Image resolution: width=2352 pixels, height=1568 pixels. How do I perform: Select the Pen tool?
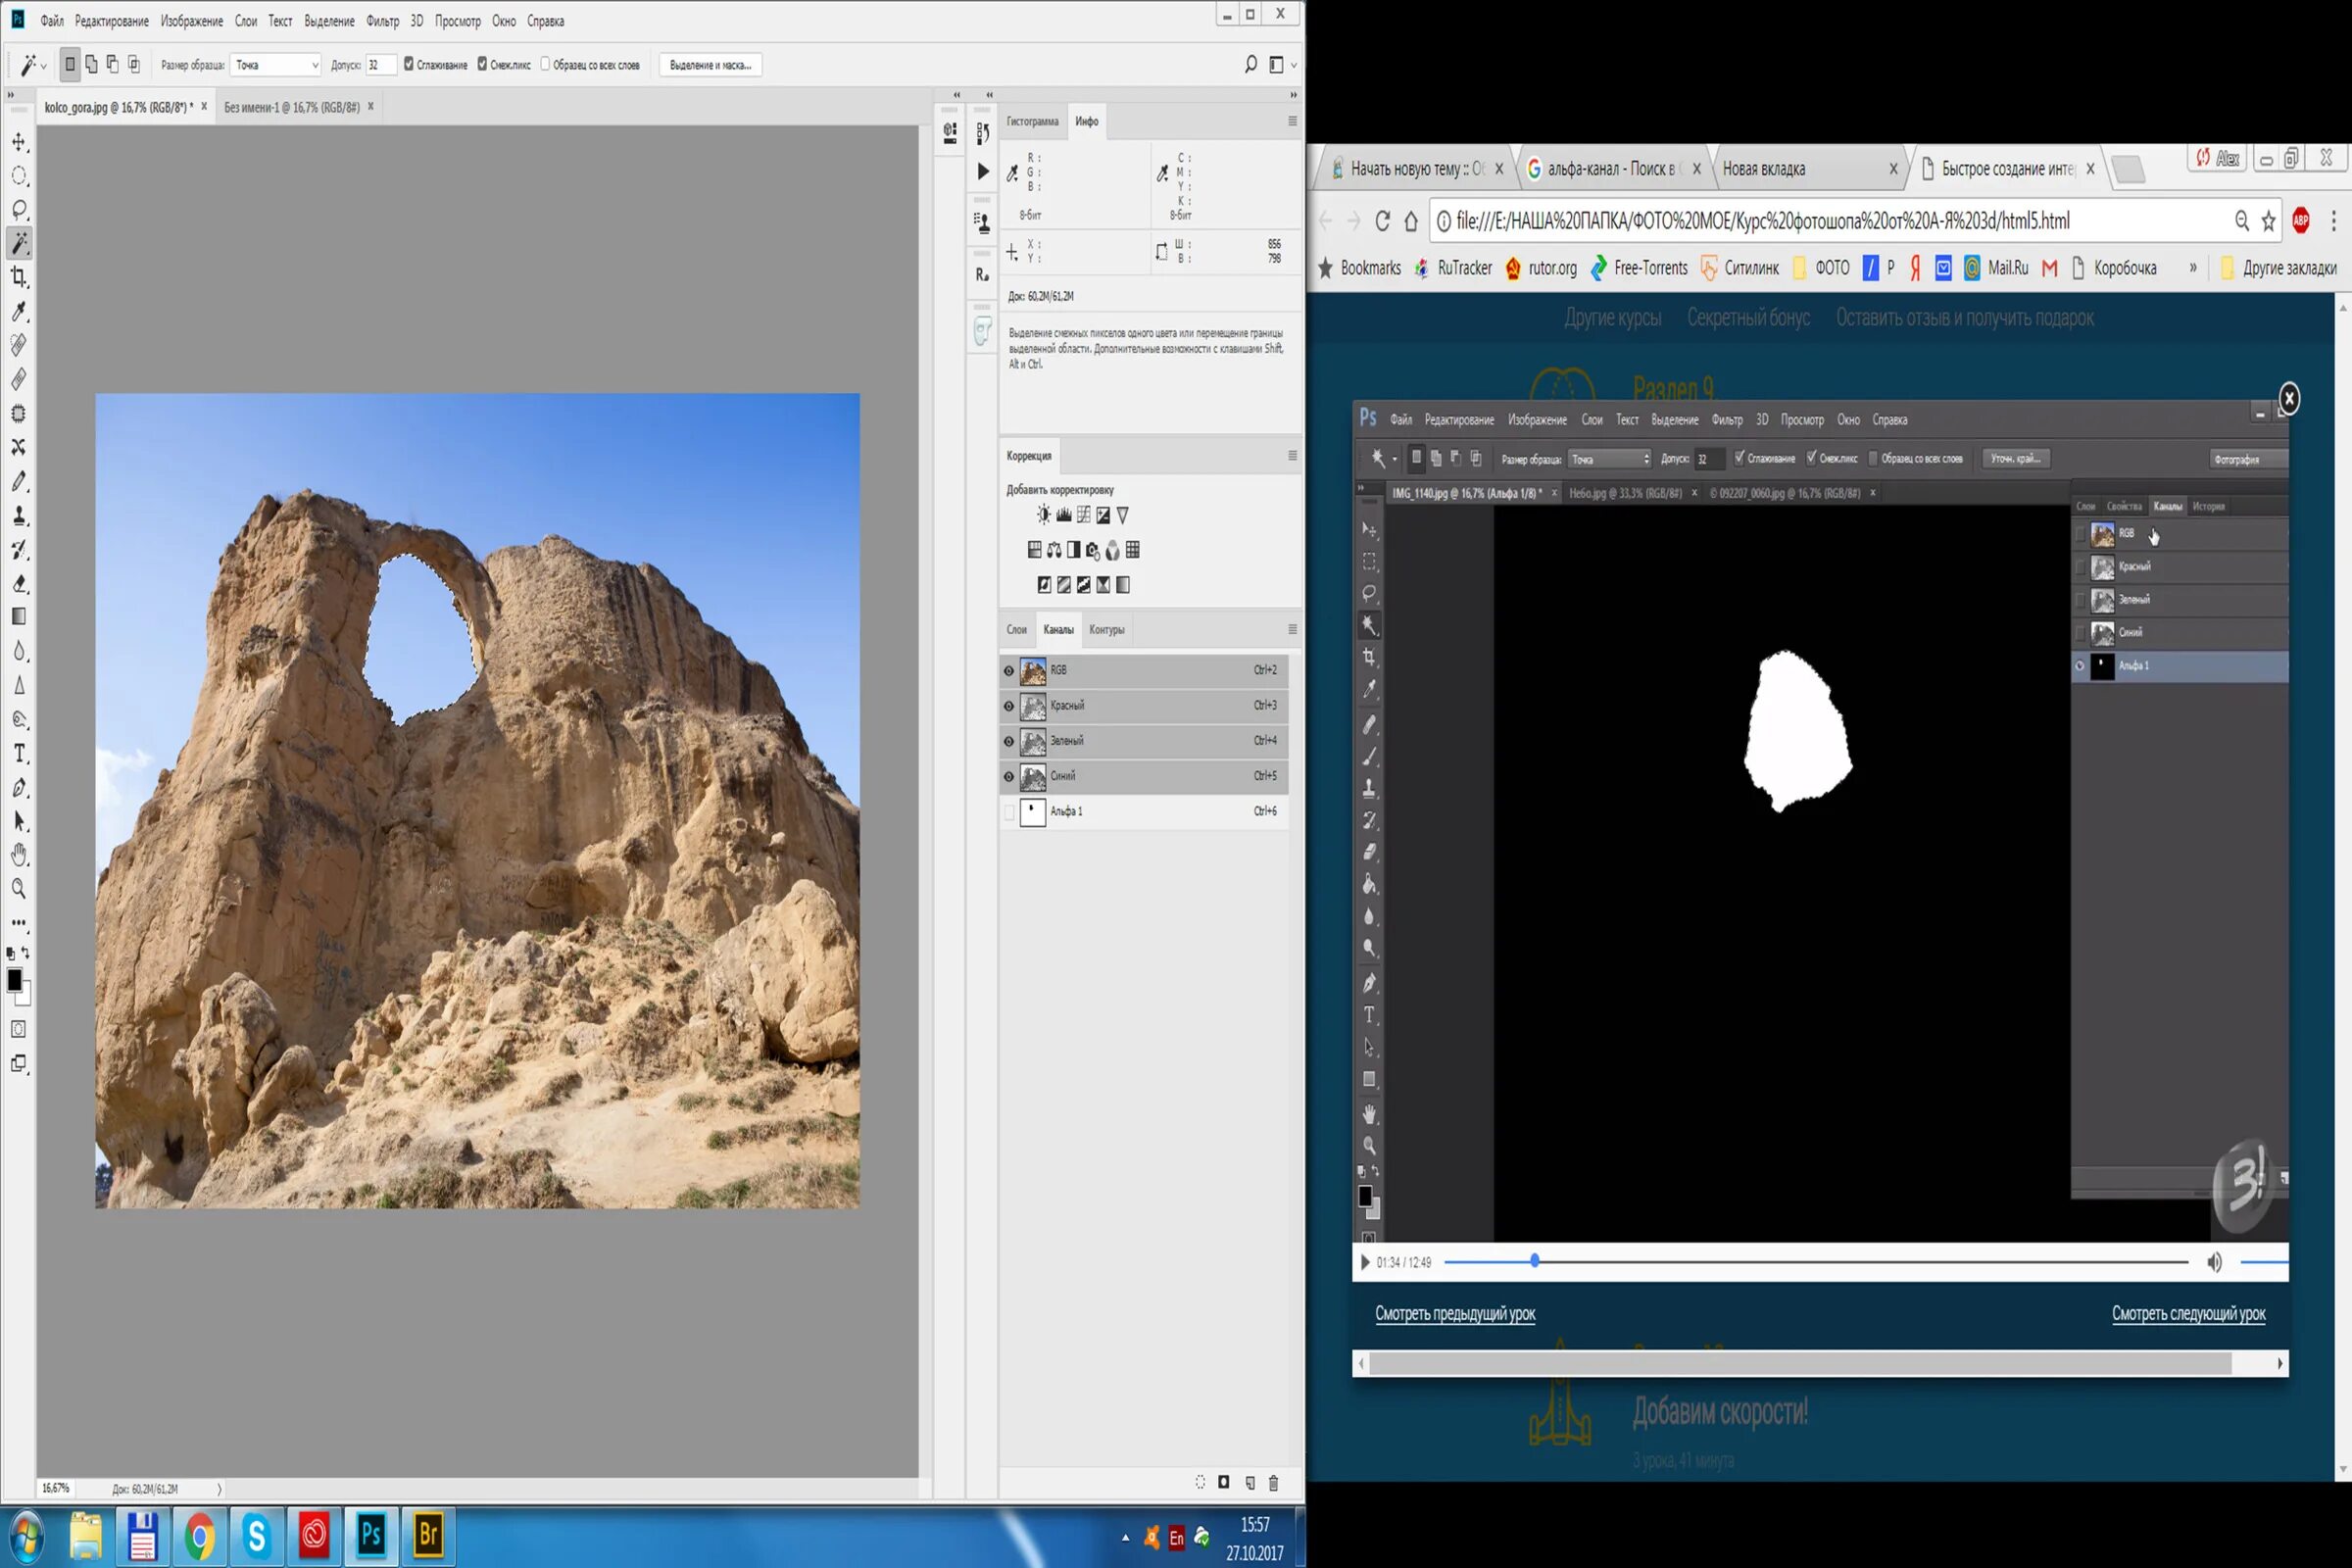[19, 787]
